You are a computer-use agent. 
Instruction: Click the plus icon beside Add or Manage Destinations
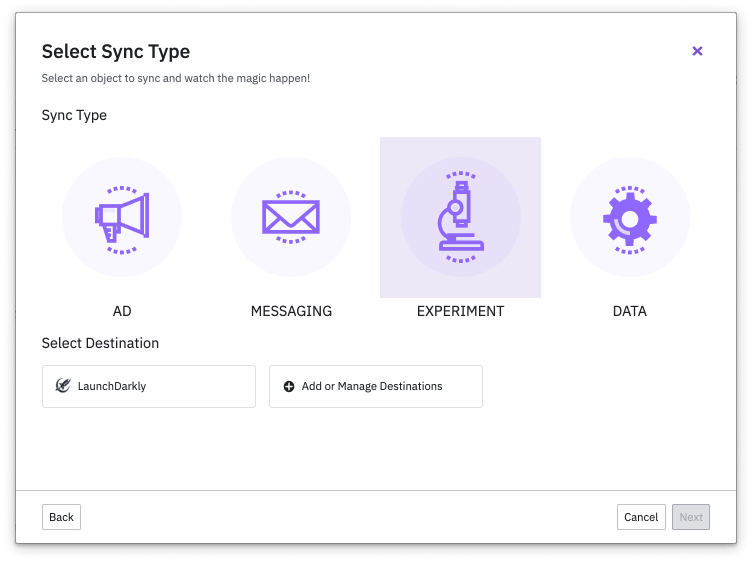(289, 386)
